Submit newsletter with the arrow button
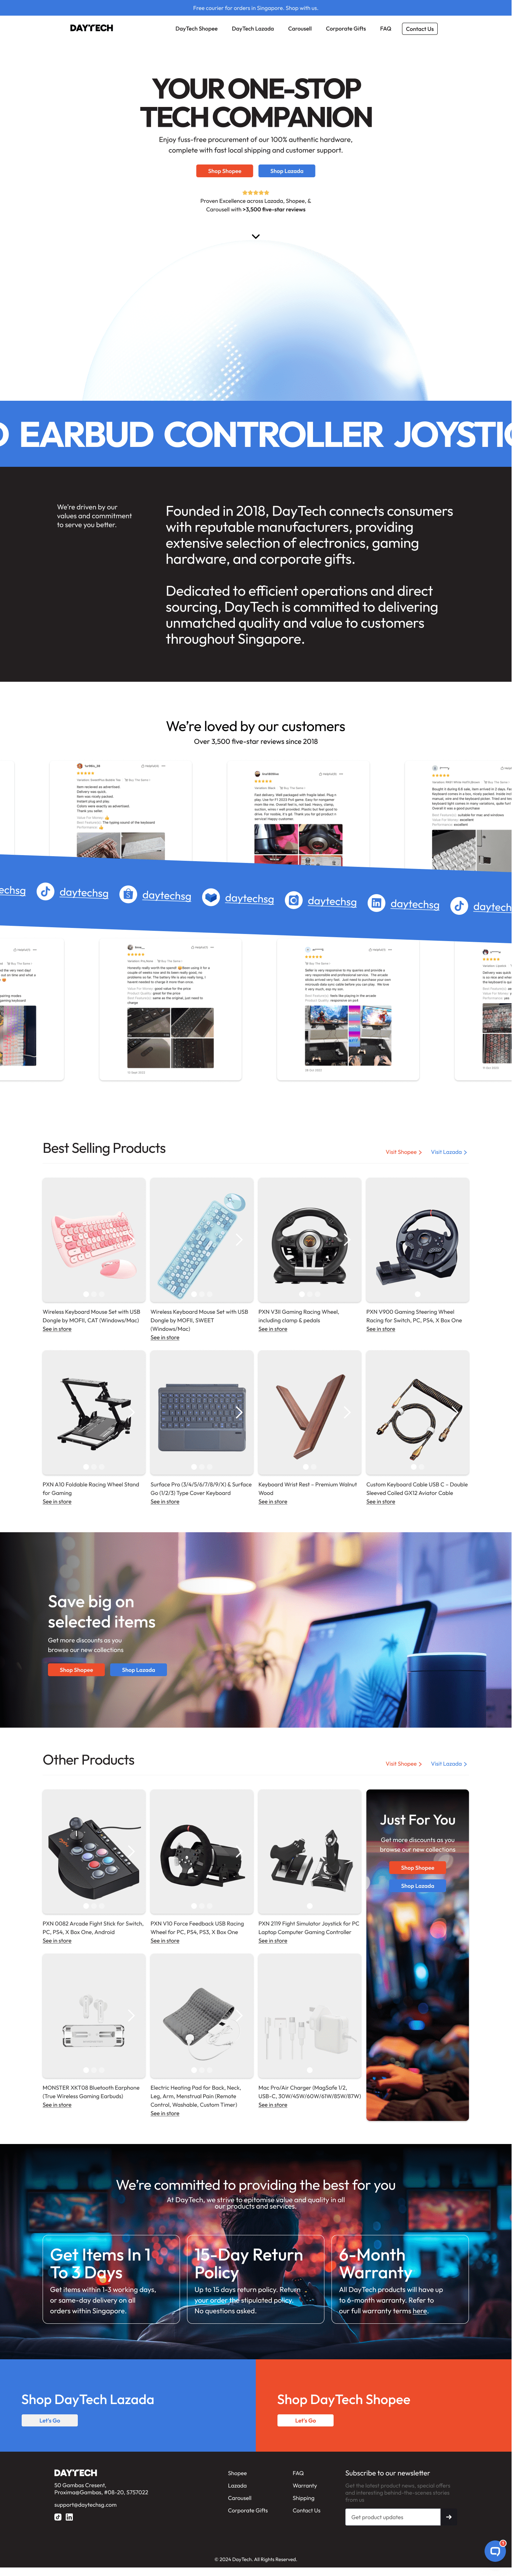Image resolution: width=513 pixels, height=2576 pixels. tap(449, 2517)
